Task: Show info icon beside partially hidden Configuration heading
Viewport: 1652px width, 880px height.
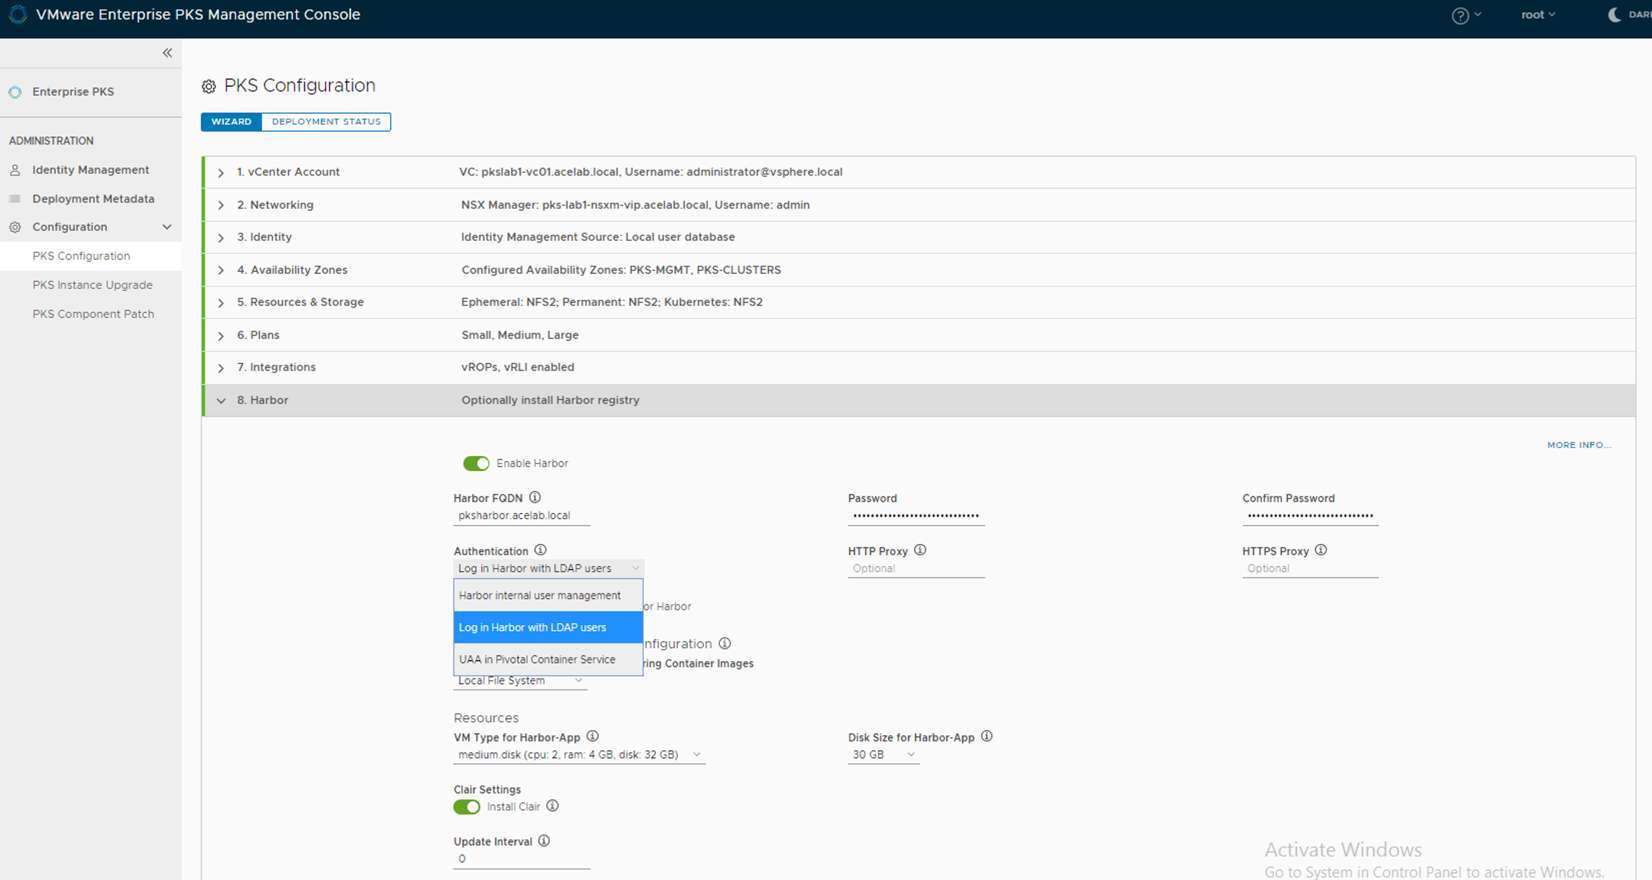Action: coord(725,643)
